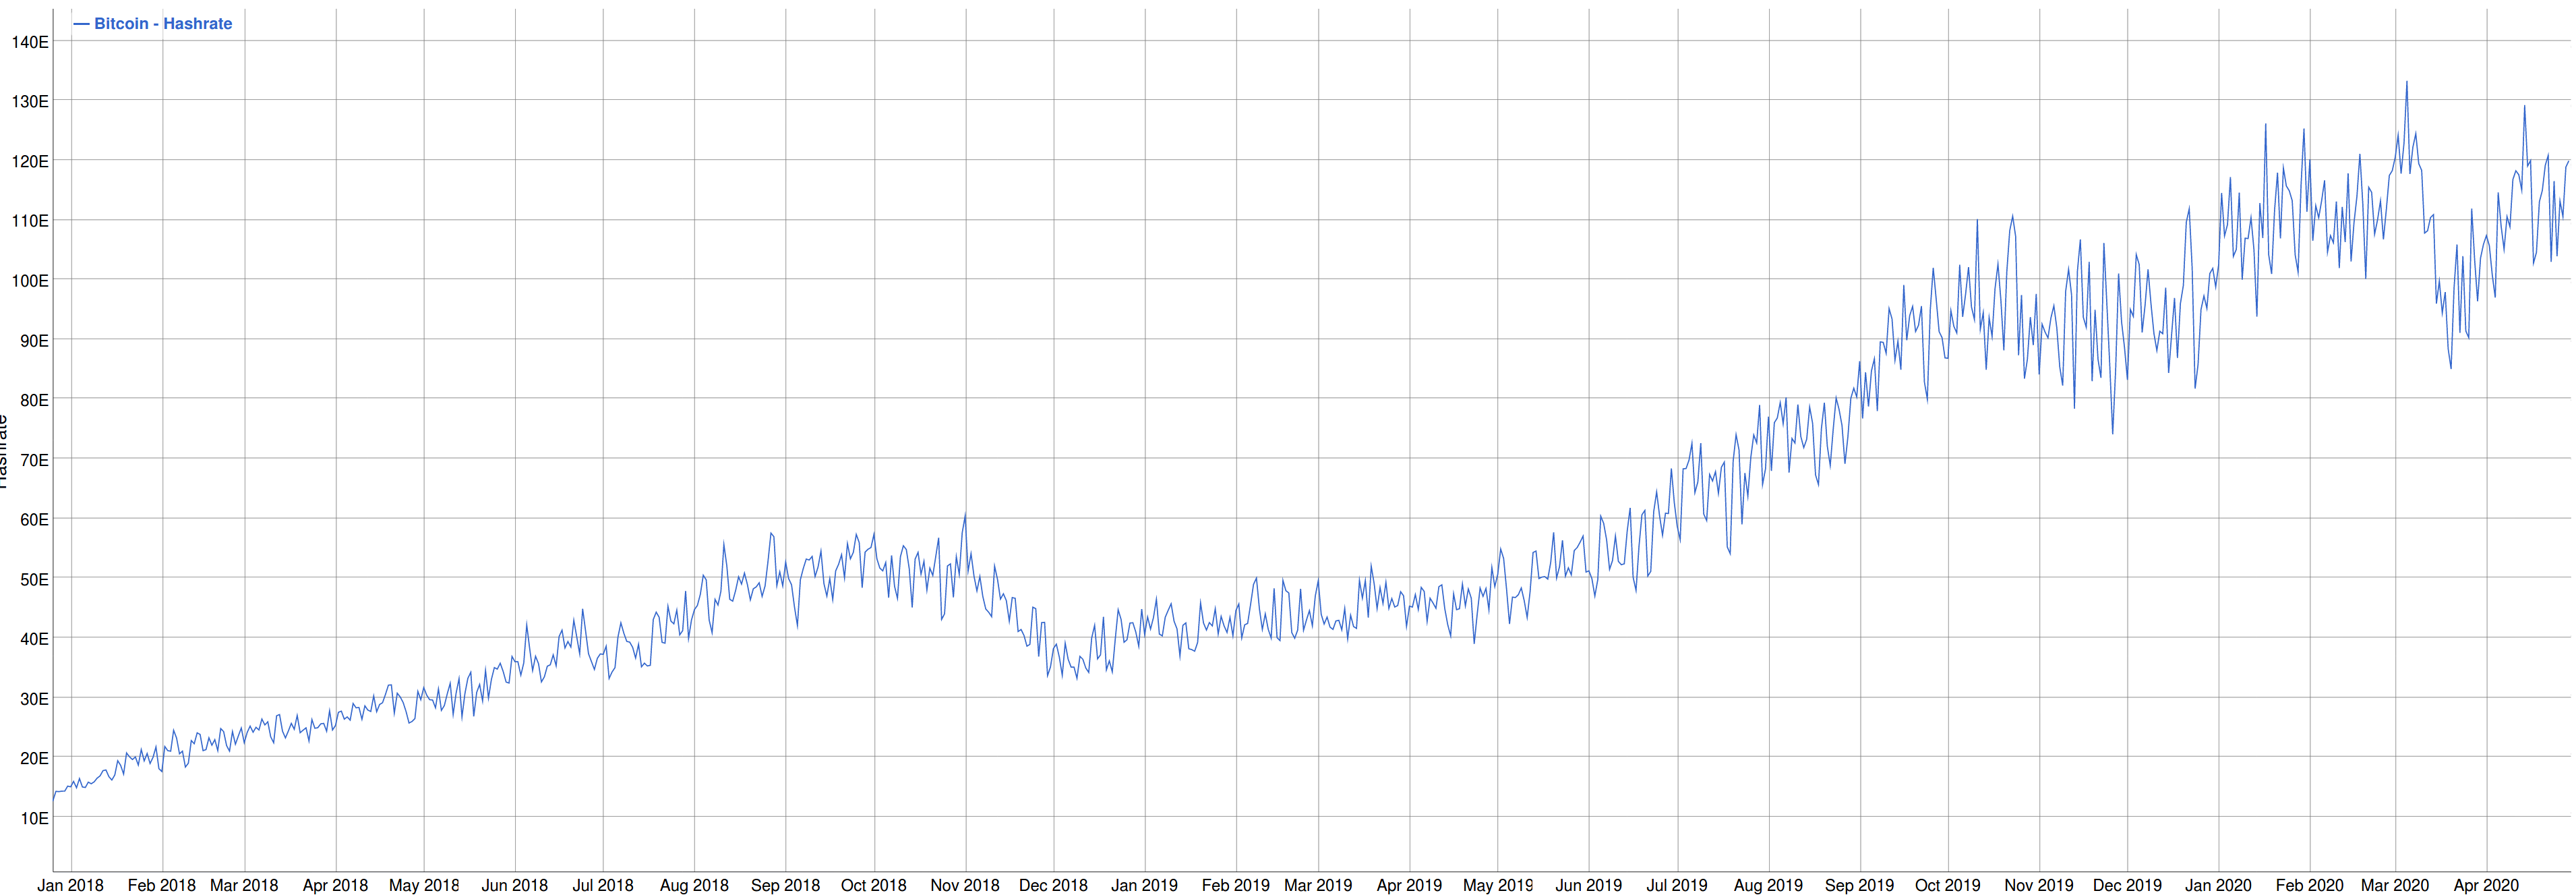Click the Jul 2019 x-axis label
Image resolution: width=2576 pixels, height=895 pixels.
[1677, 885]
